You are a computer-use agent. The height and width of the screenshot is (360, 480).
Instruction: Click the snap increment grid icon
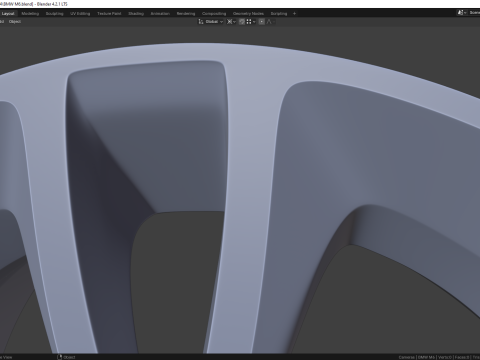tap(249, 22)
